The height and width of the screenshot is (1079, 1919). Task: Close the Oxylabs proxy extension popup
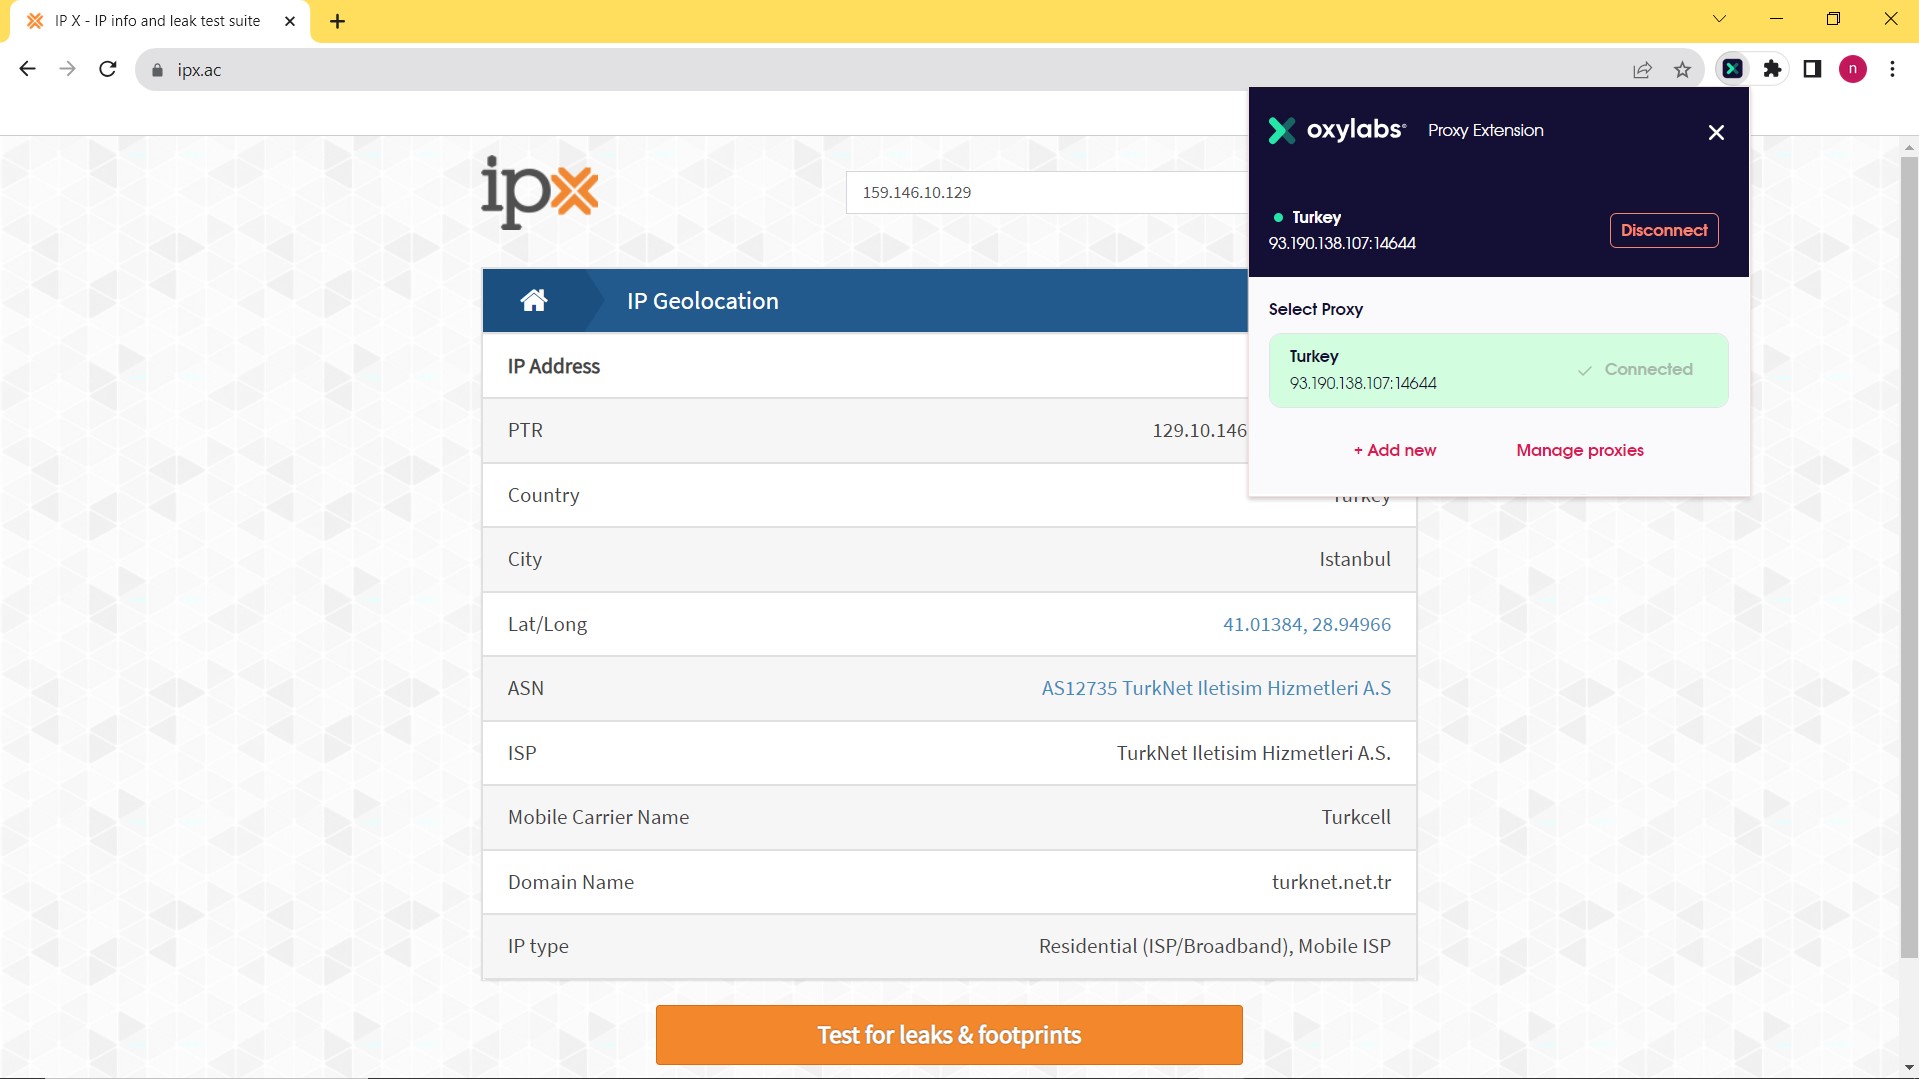pyautogui.click(x=1716, y=132)
